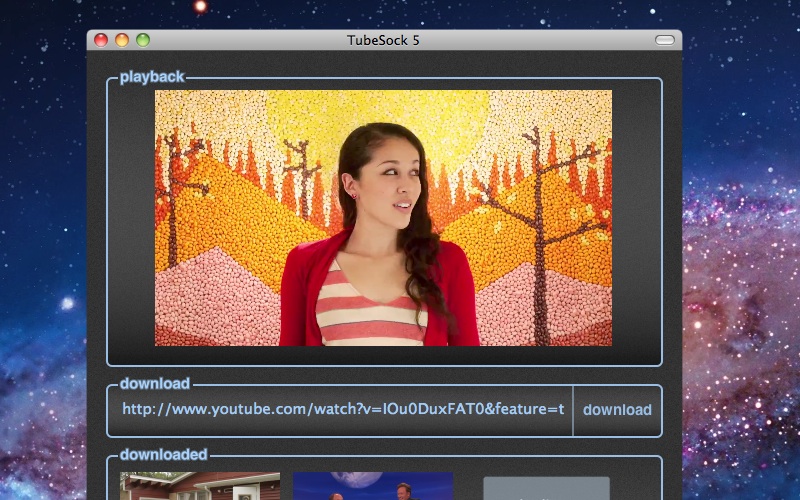Zoom the TubeSock window with green button
The image size is (800, 500).
pos(143,40)
